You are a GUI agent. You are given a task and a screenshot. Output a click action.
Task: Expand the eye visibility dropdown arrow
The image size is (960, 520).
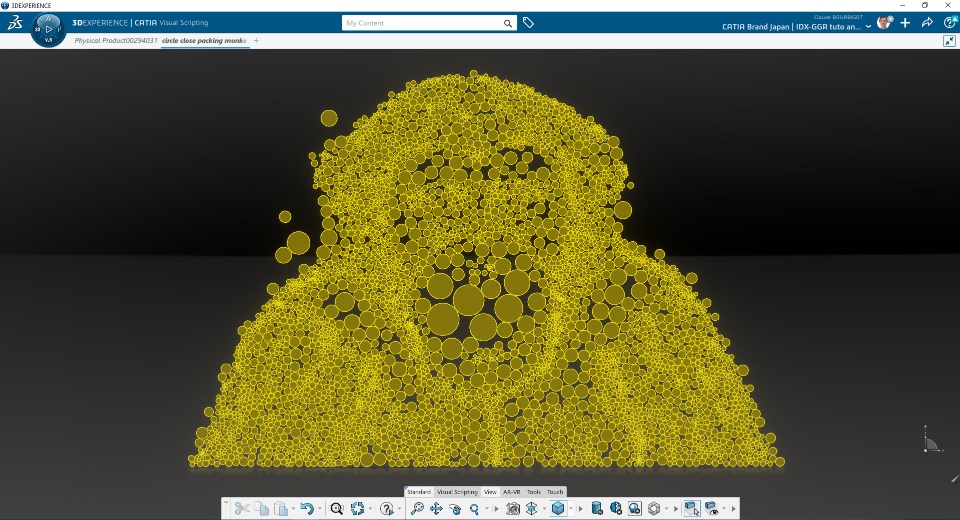724,509
